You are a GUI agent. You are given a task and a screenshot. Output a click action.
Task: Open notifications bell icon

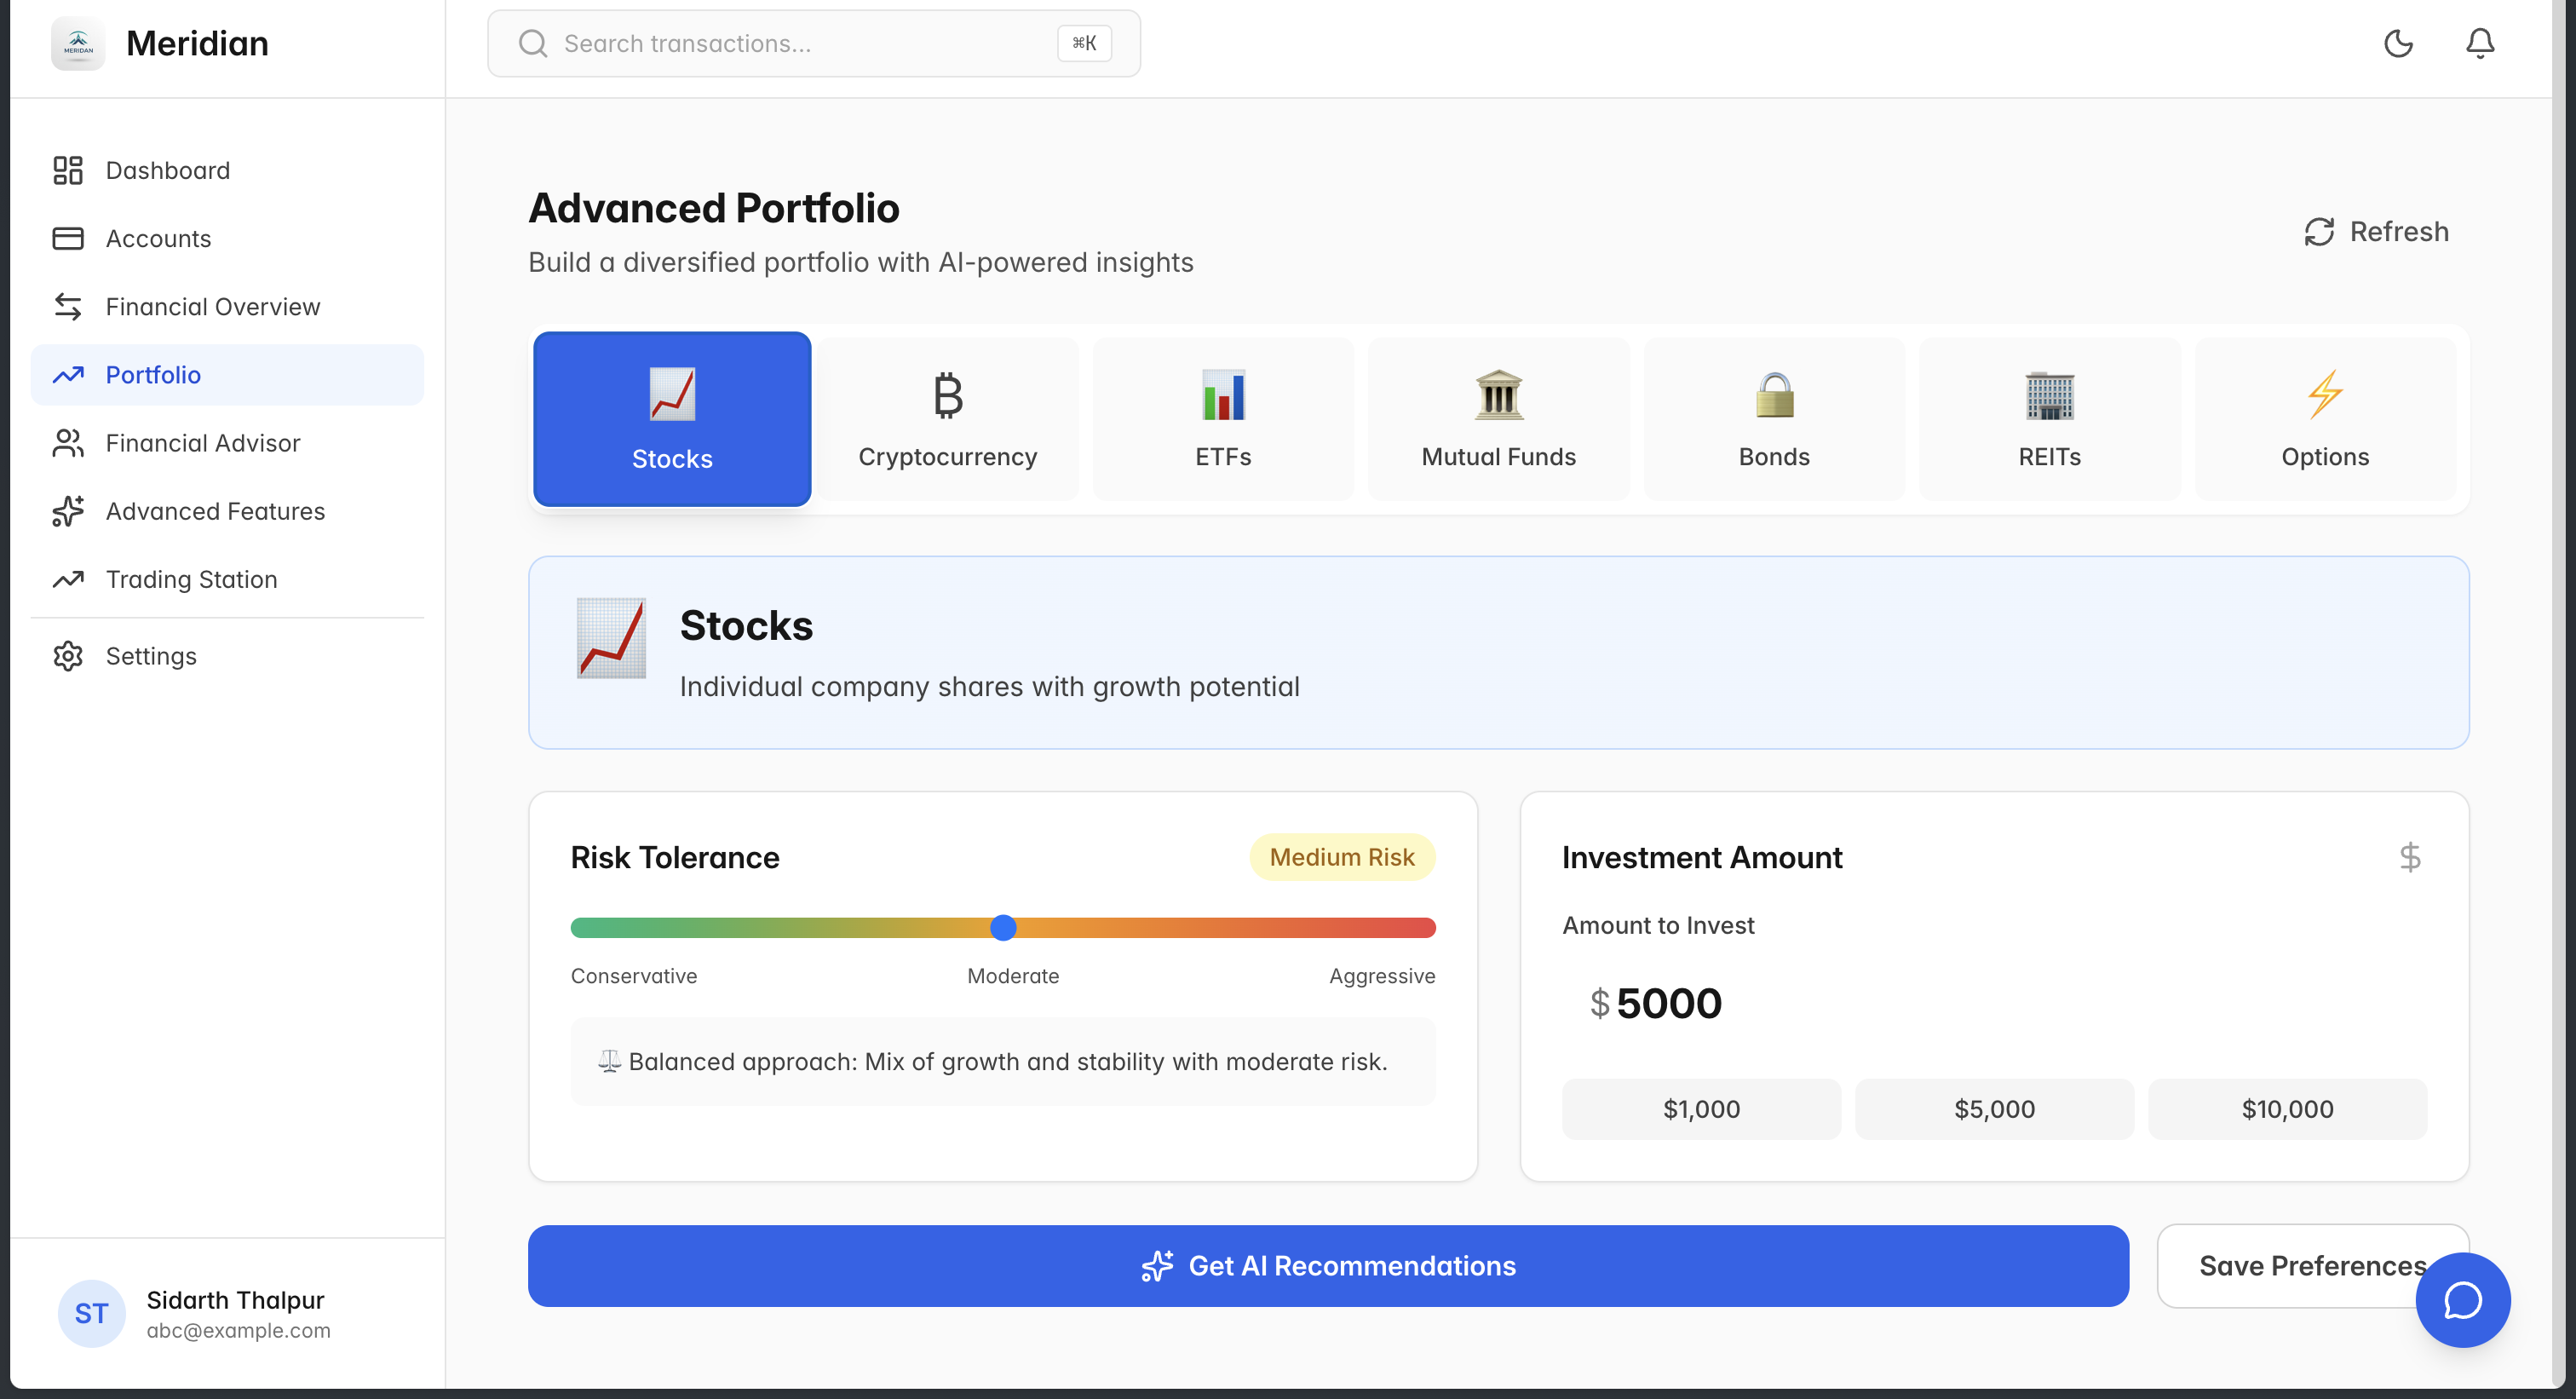click(2479, 43)
